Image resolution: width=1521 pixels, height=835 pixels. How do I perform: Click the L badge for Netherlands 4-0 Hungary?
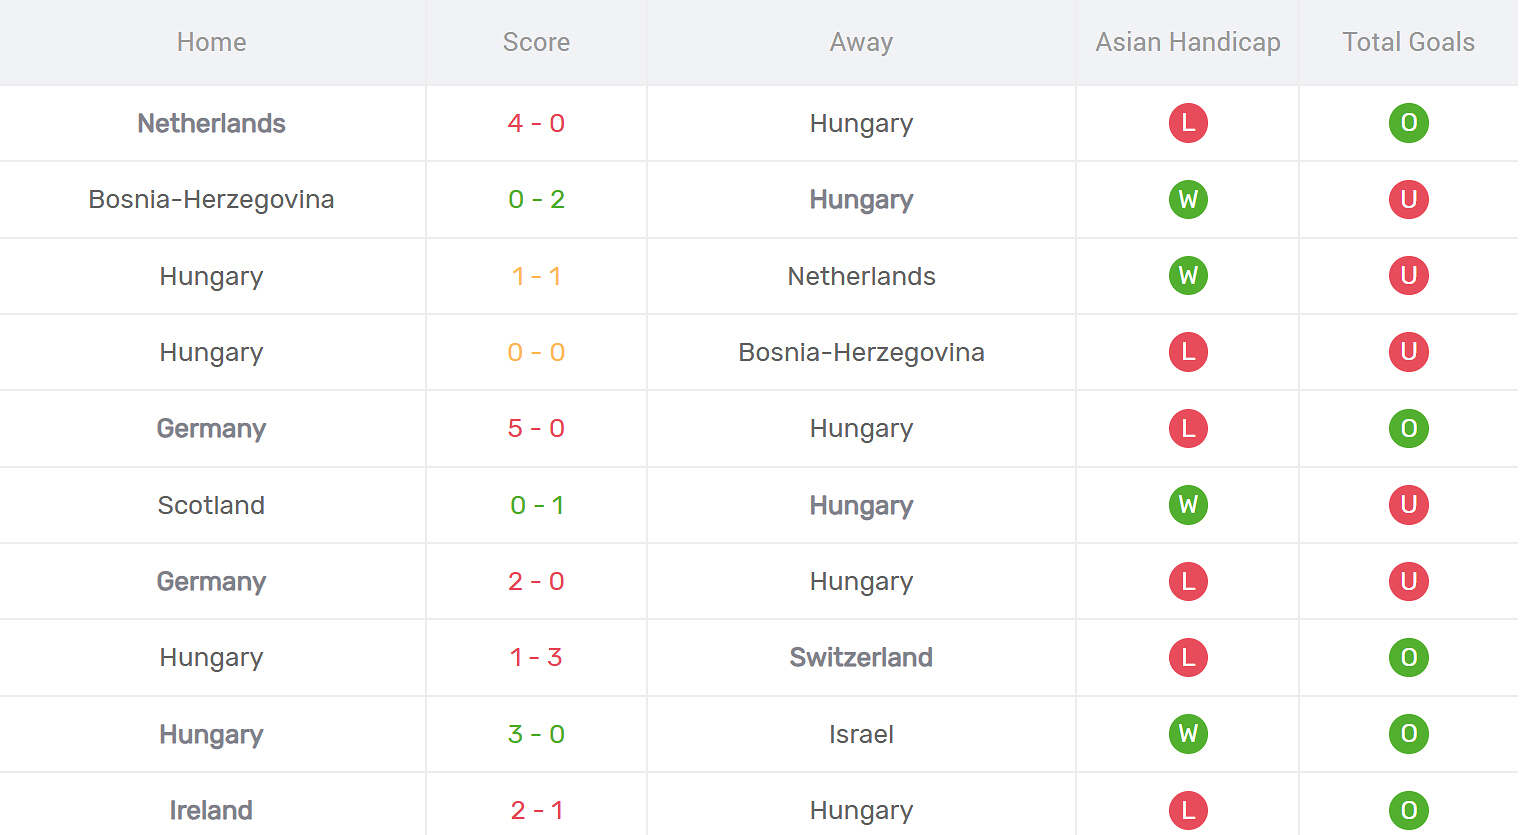(1188, 123)
